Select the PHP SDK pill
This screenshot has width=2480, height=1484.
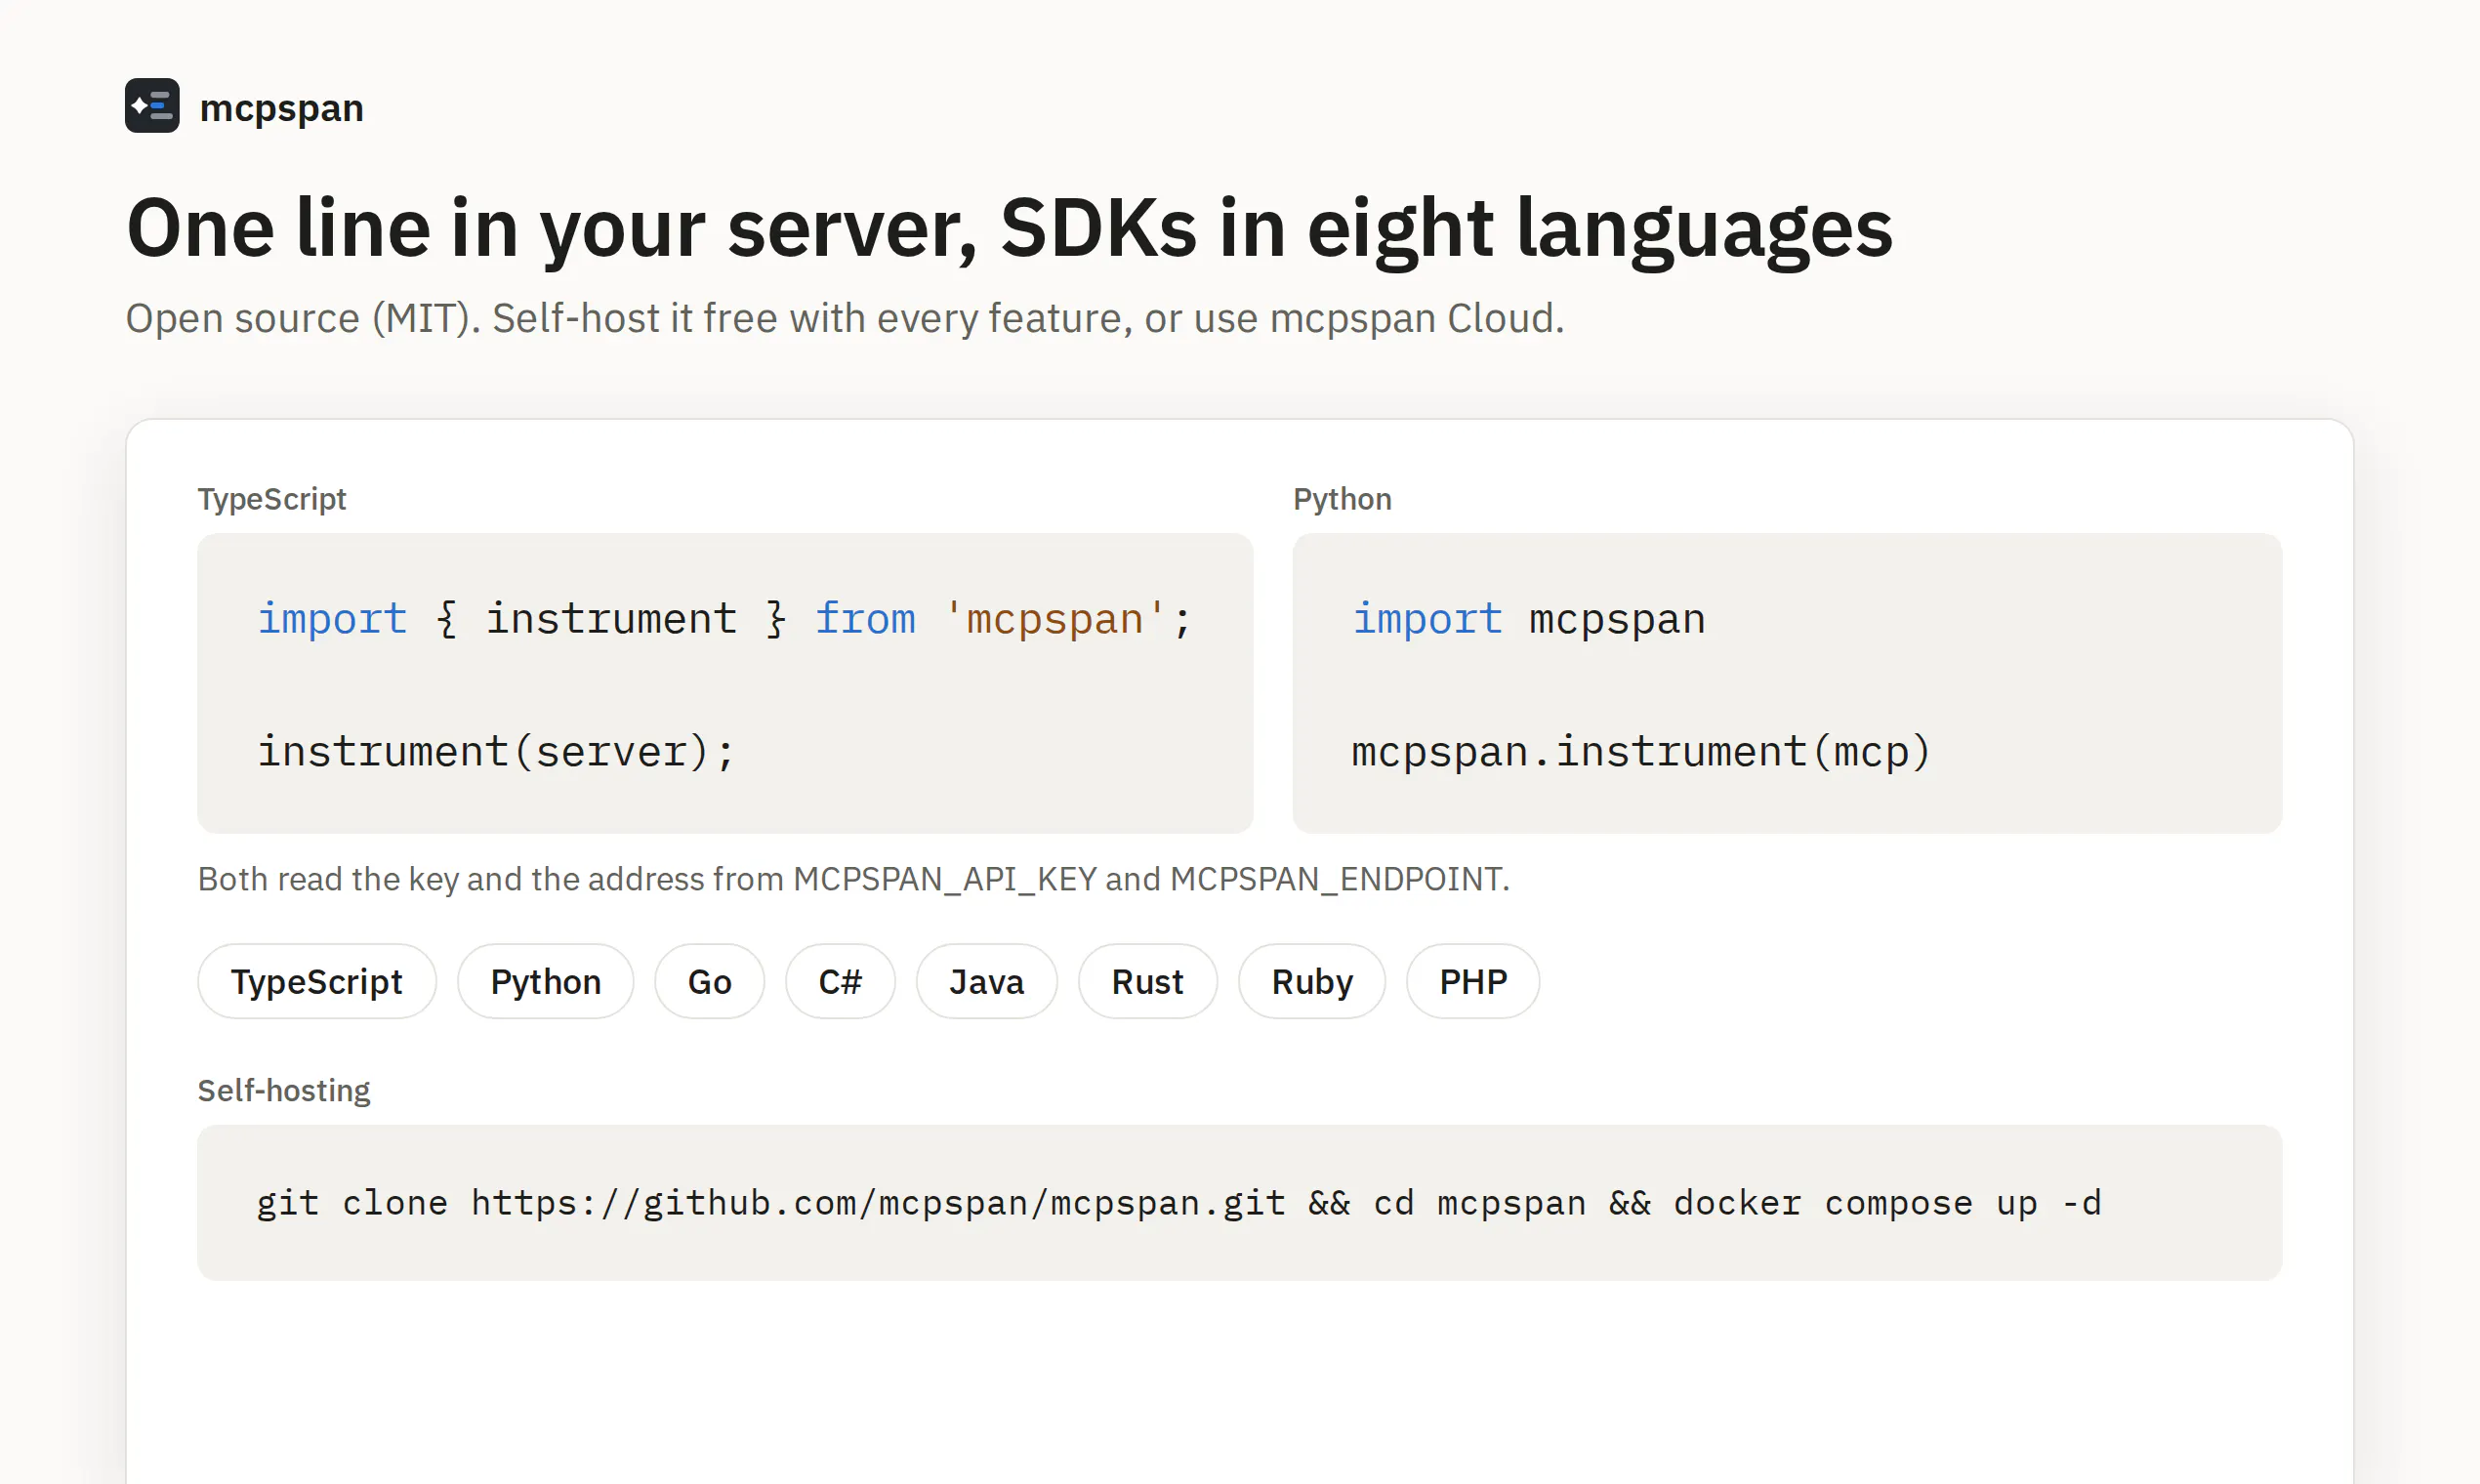coord(1473,981)
